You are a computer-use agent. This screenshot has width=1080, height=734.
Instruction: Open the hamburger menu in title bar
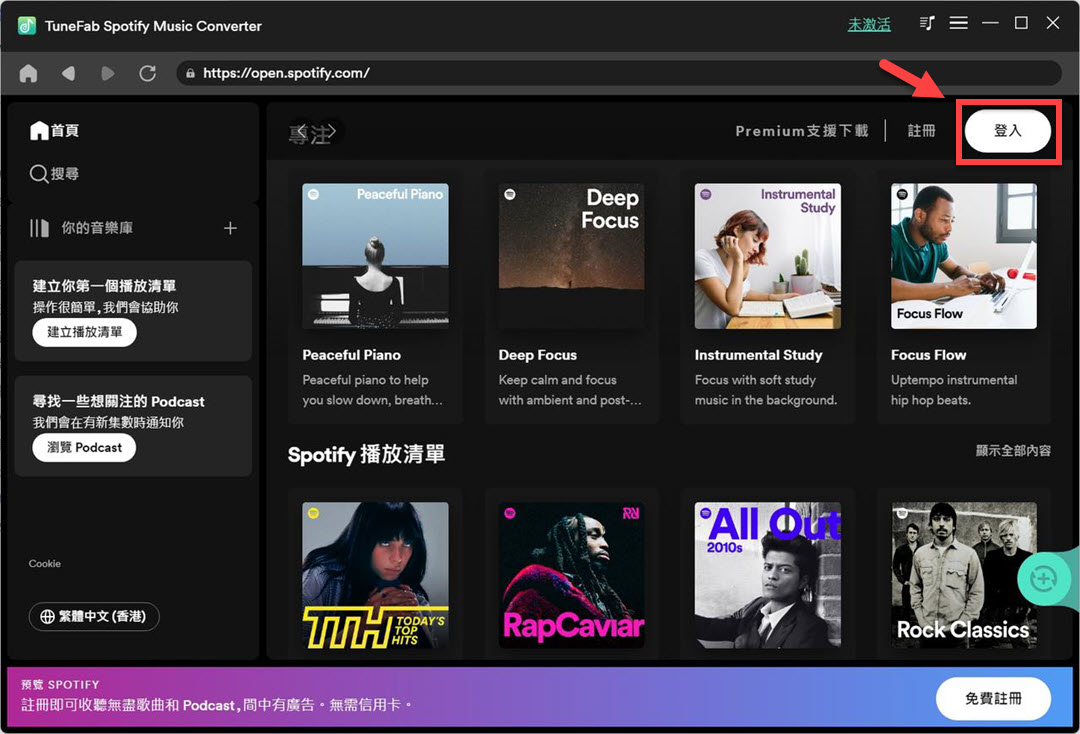click(x=958, y=23)
